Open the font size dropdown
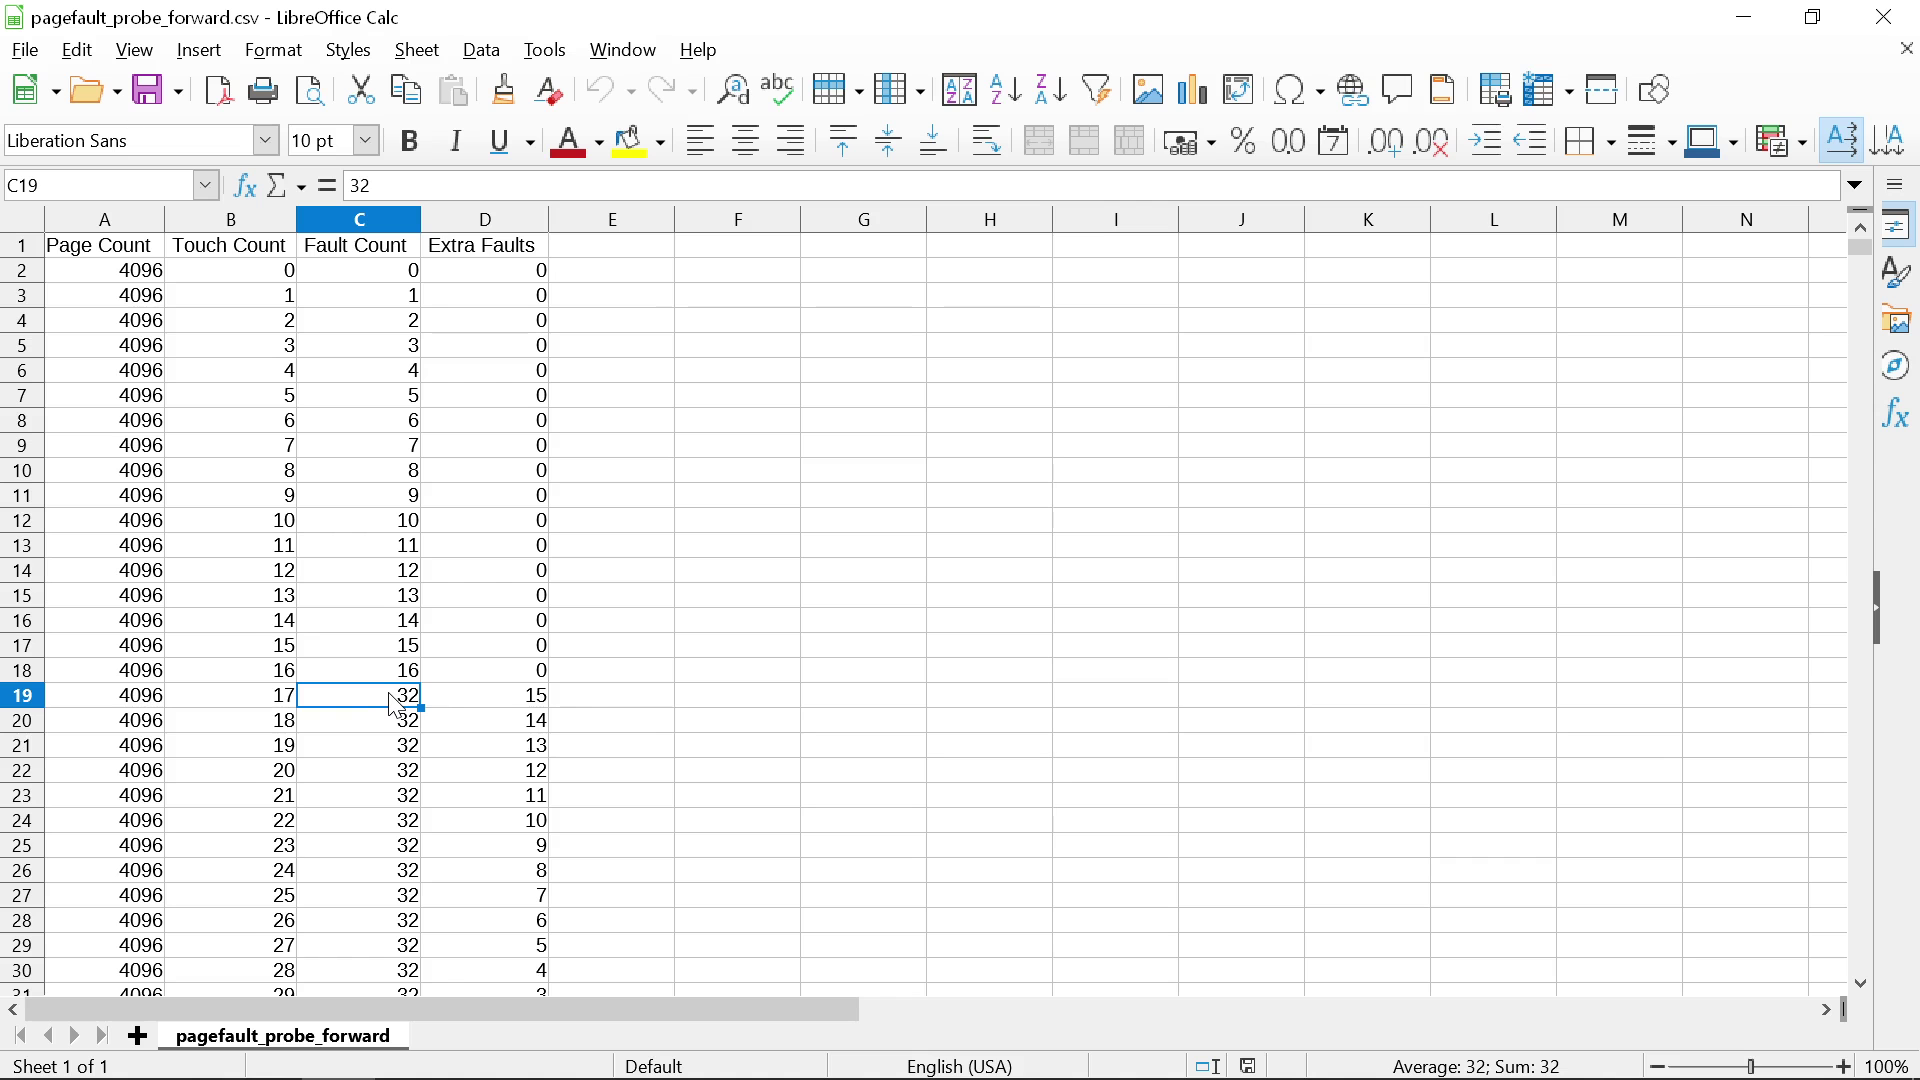The width and height of the screenshot is (1920, 1080). click(x=366, y=141)
